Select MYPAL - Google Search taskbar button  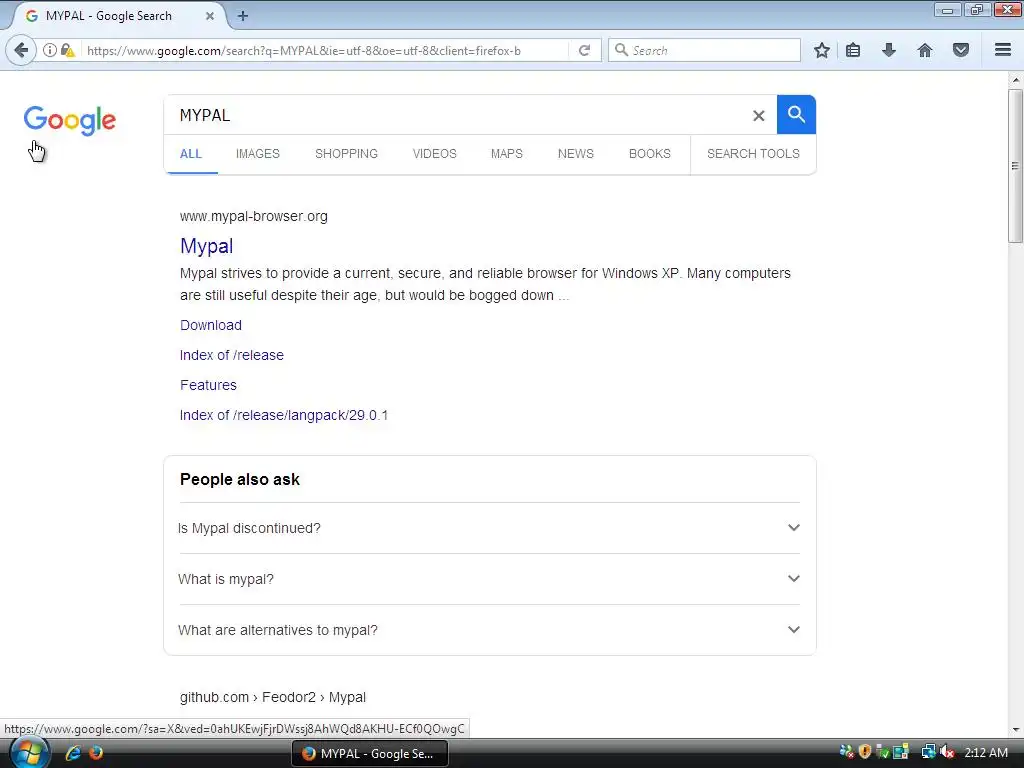click(x=370, y=753)
